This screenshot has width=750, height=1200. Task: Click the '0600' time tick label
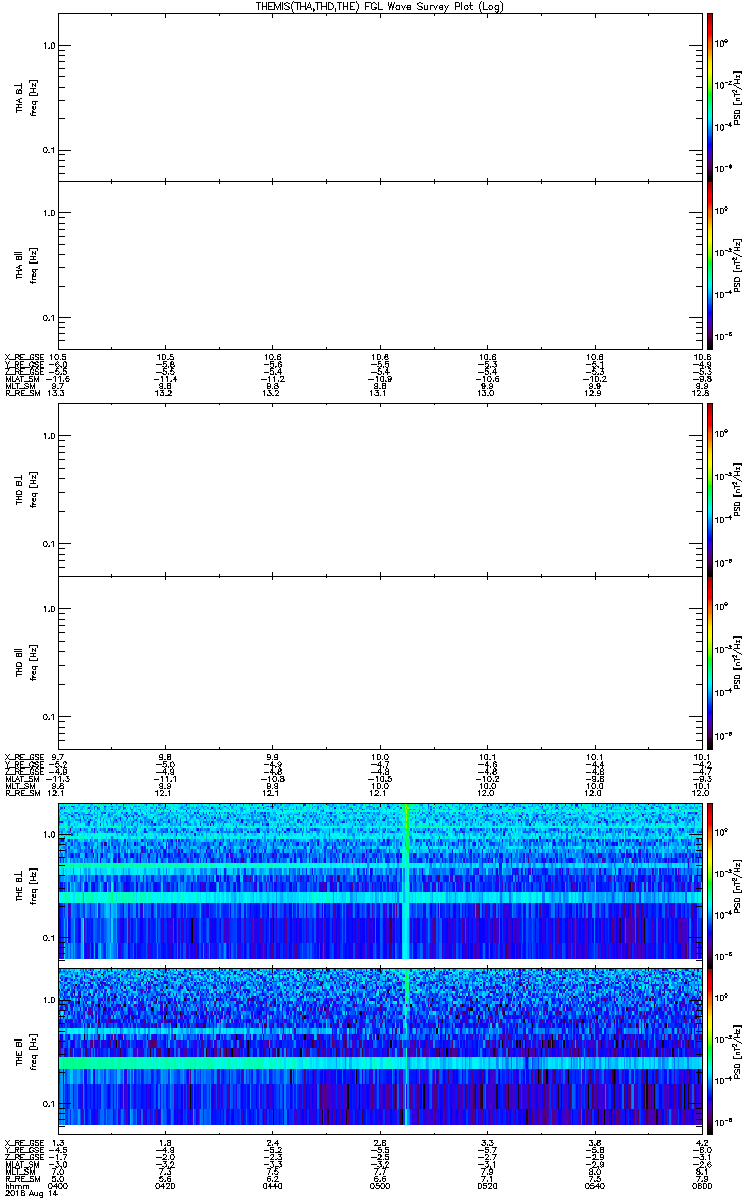[x=701, y=1184]
